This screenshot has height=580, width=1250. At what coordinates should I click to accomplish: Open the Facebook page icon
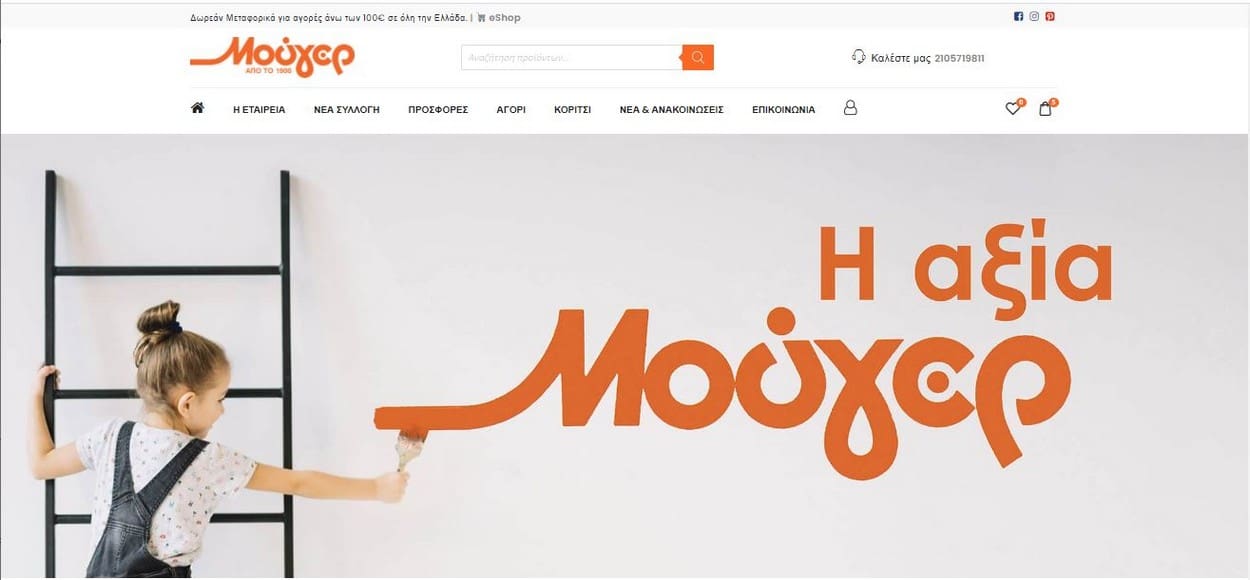click(1019, 16)
